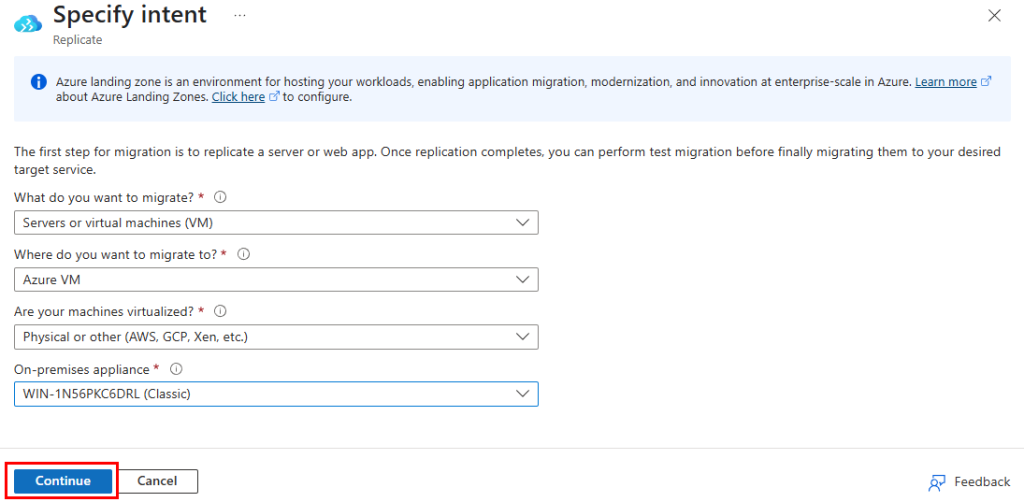Click info icon beside Where do you want to migrate to
The image size is (1024, 502).
click(244, 255)
